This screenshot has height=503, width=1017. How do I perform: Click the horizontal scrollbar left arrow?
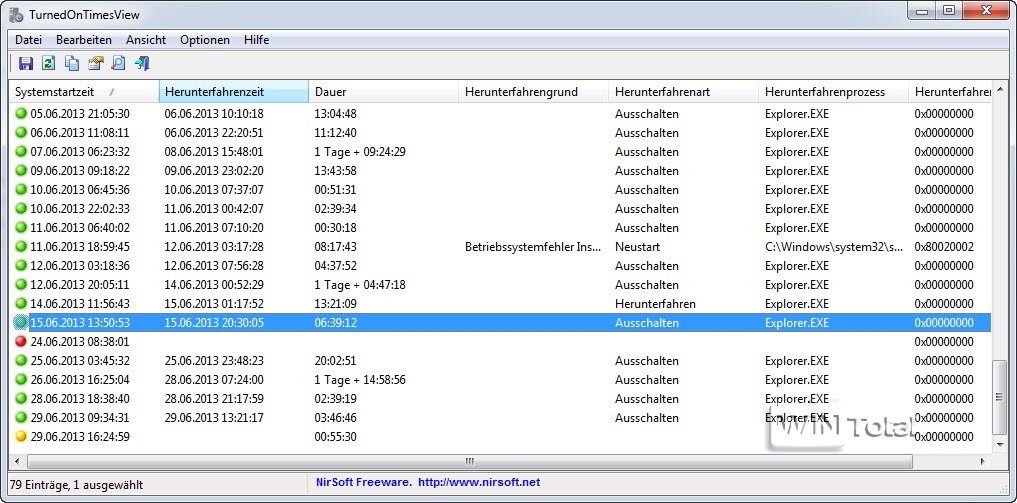pyautogui.click(x=16, y=462)
